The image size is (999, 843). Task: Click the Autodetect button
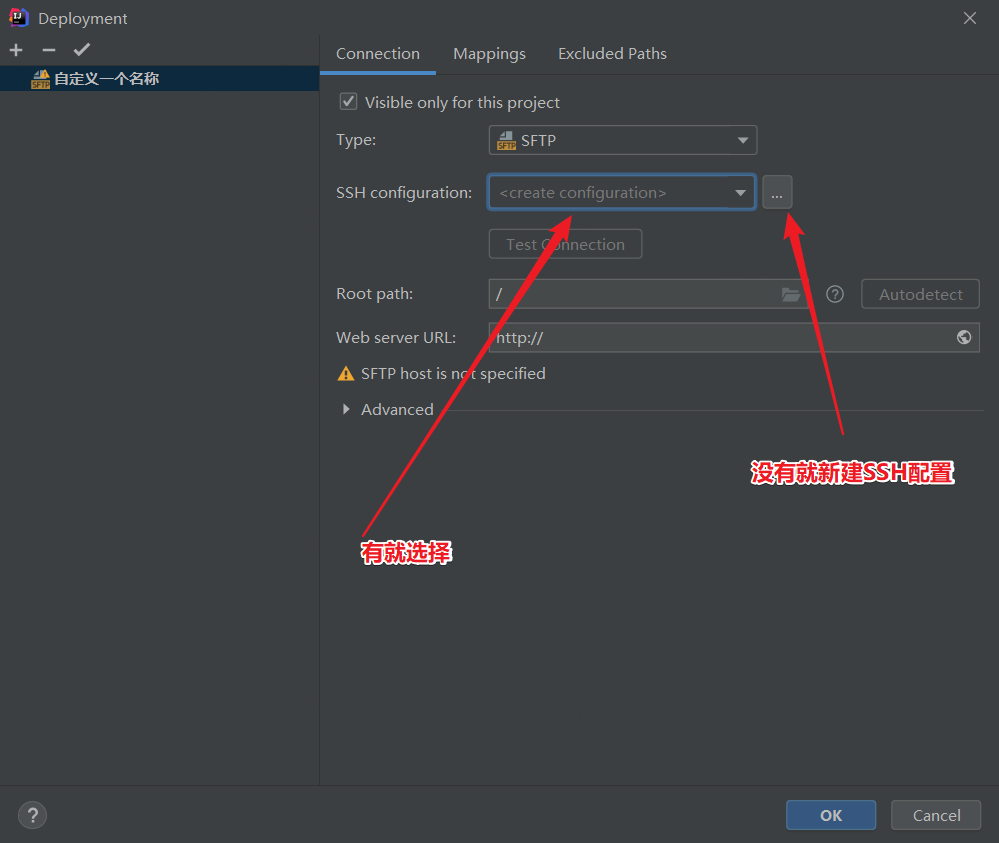920,294
